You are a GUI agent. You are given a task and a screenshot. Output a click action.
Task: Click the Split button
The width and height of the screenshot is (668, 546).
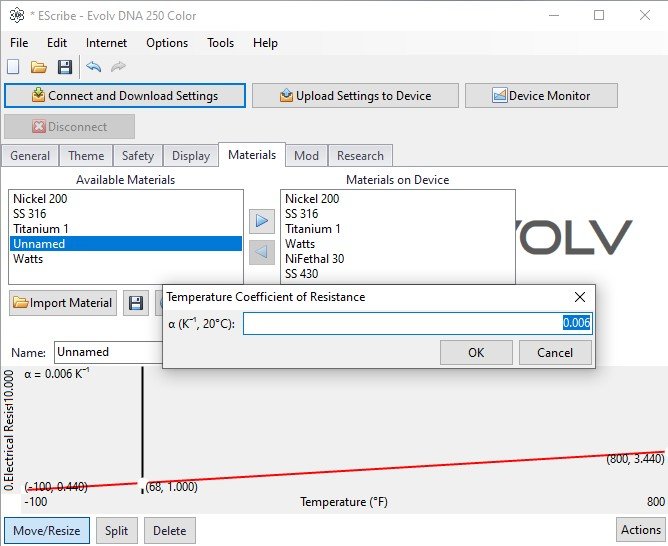pos(117,531)
